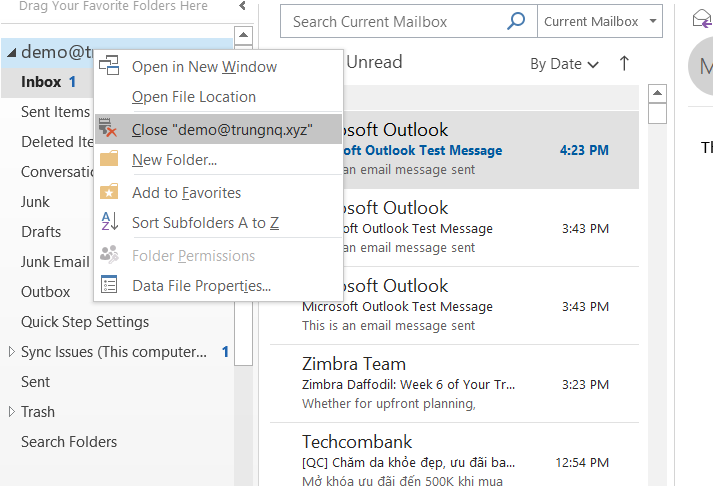Click the sender avatar circle in reading pane
The height and width of the screenshot is (486, 713).
[701, 67]
